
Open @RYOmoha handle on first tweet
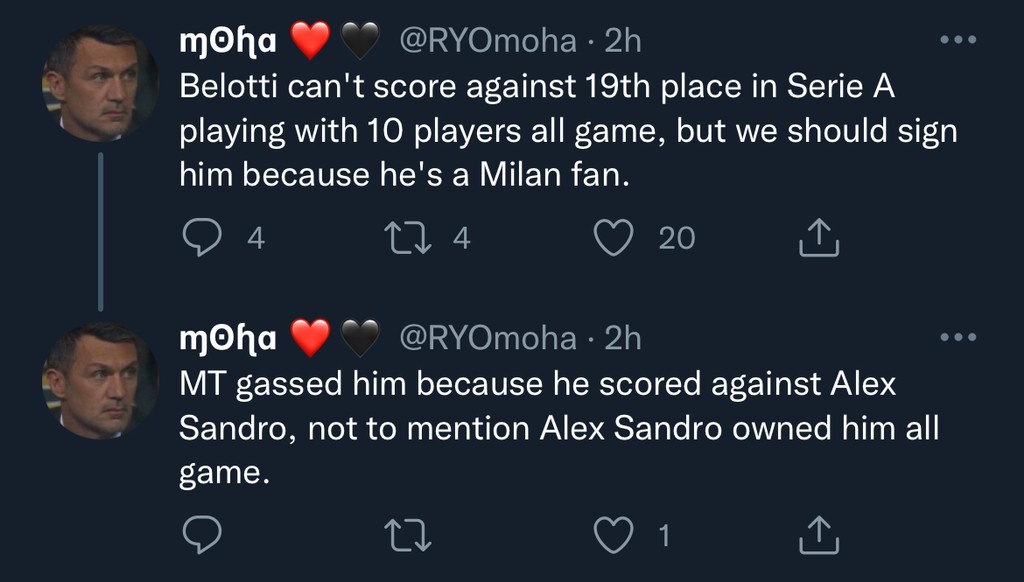pos(488,40)
